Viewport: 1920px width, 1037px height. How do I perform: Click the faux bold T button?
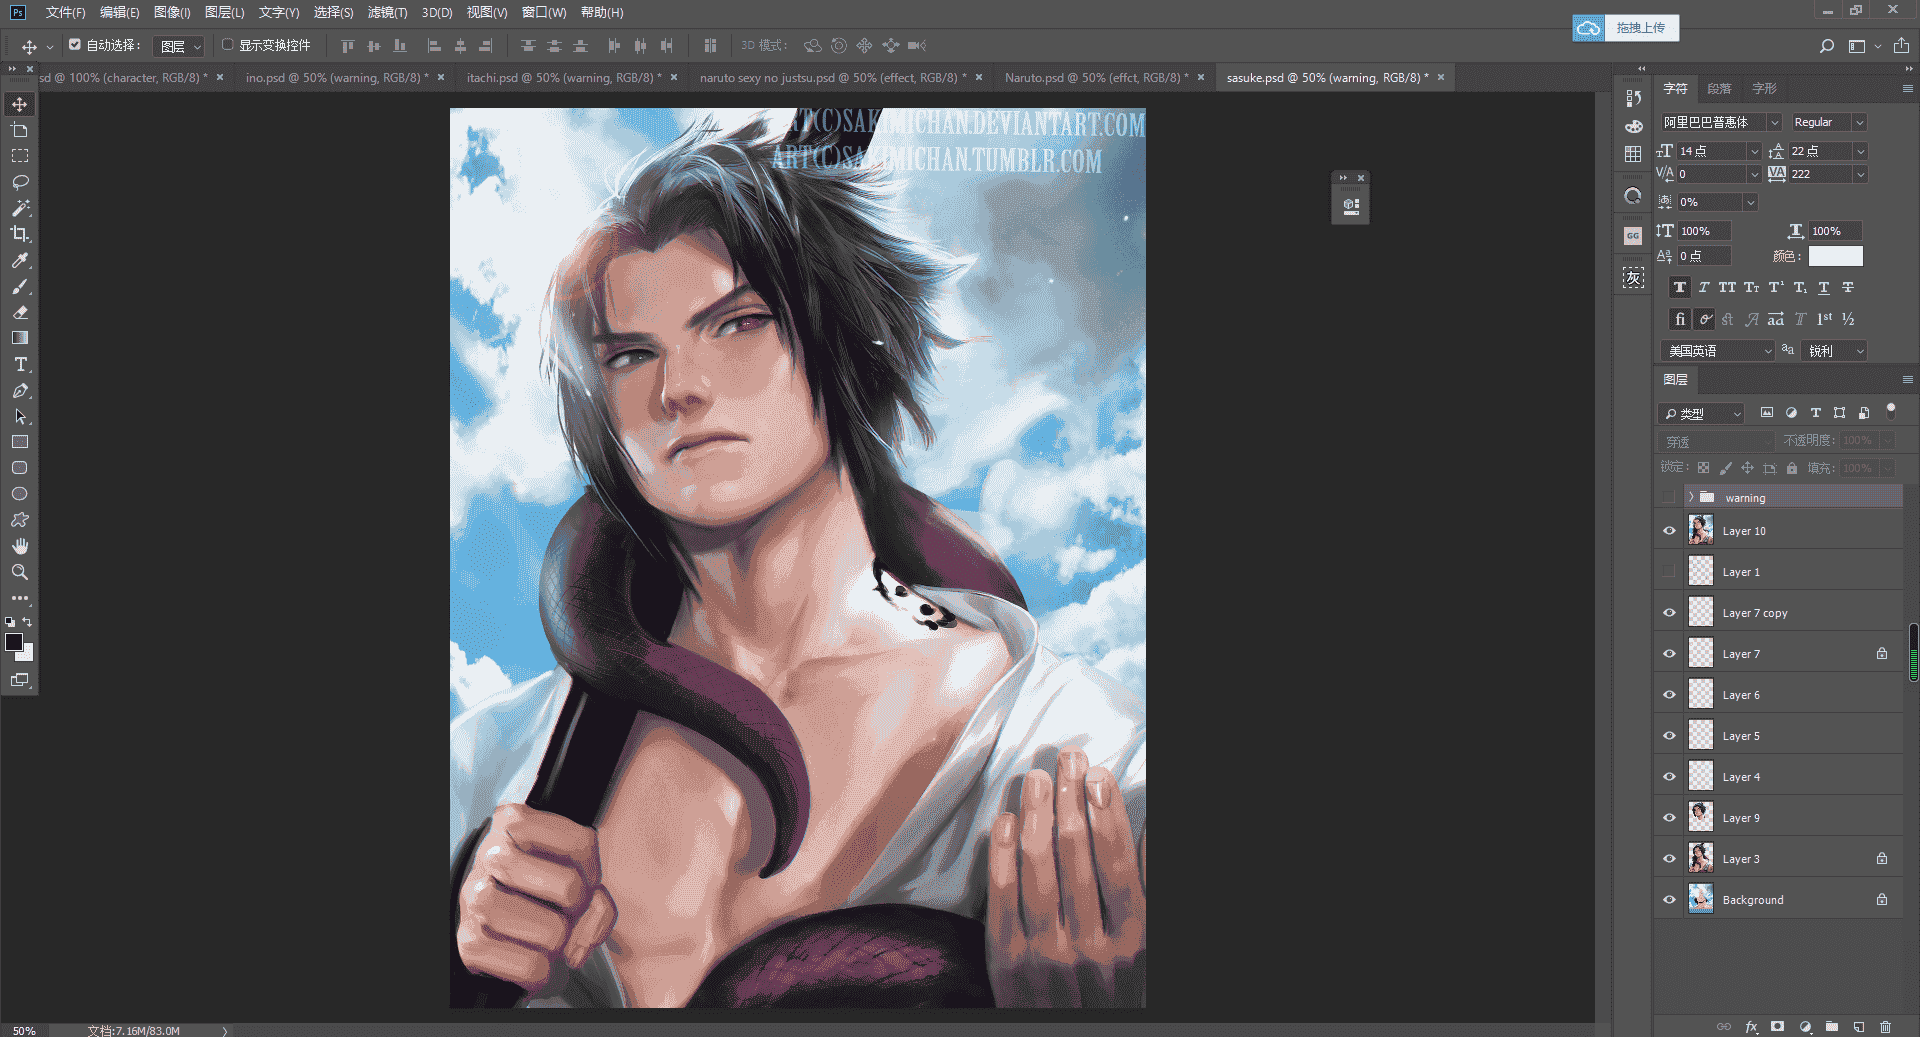[1680, 287]
